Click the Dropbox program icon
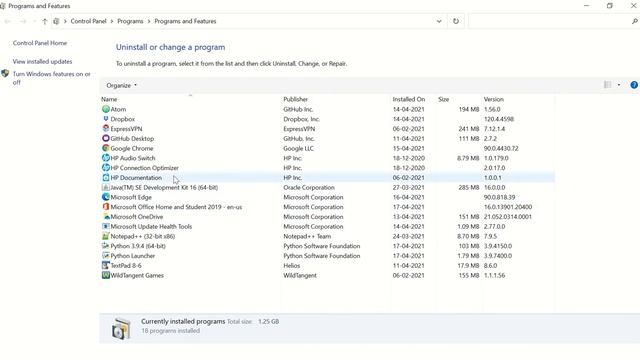 [x=106, y=119]
